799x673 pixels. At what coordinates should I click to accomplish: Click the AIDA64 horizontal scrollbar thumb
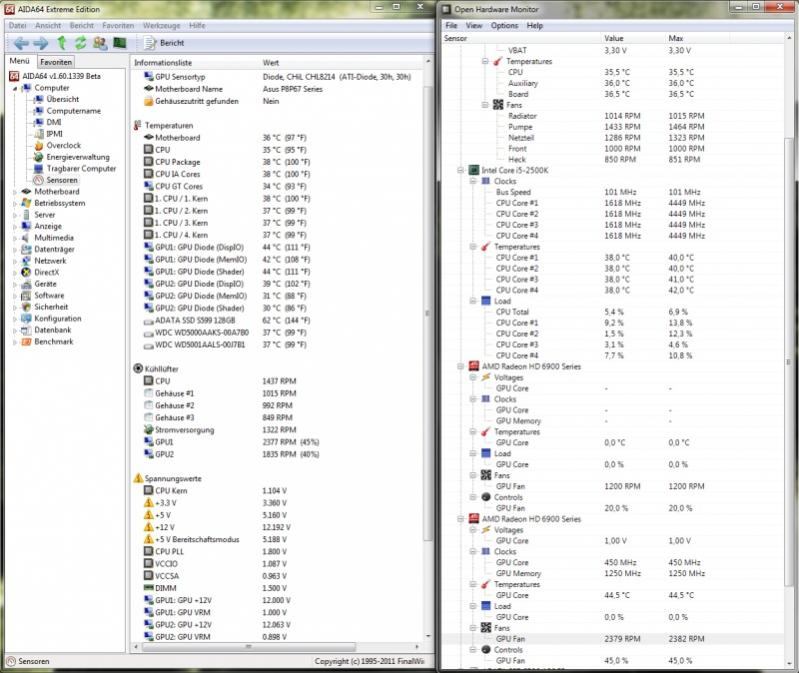(249, 647)
